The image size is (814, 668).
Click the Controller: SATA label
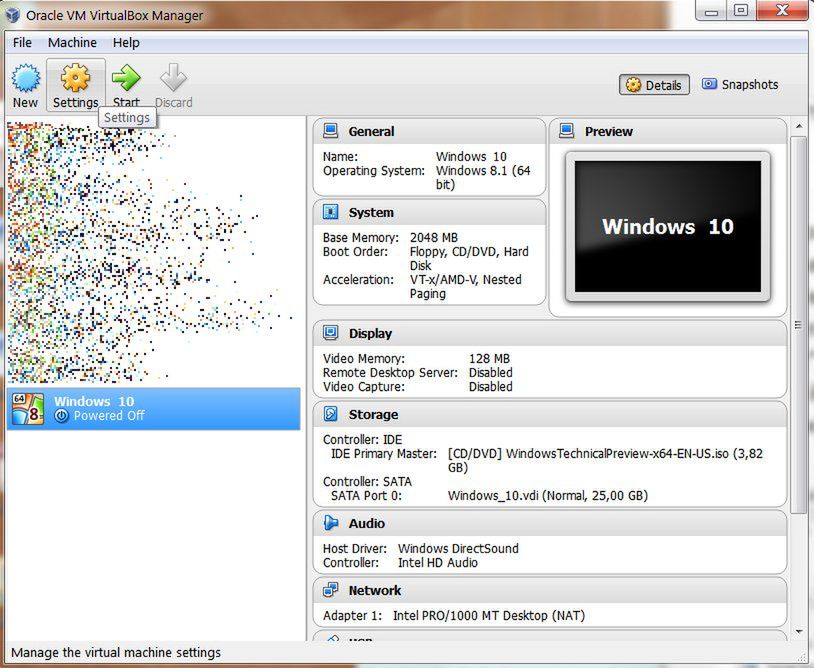(x=367, y=482)
